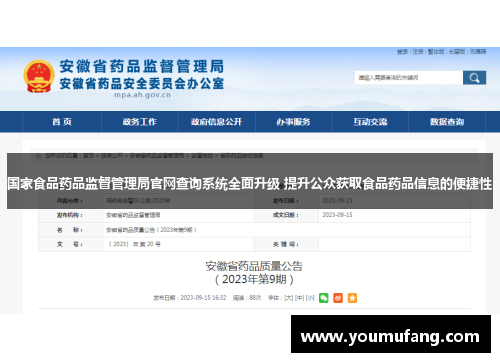
Task: Open the 首页 navigation tab
Action: coord(62,122)
